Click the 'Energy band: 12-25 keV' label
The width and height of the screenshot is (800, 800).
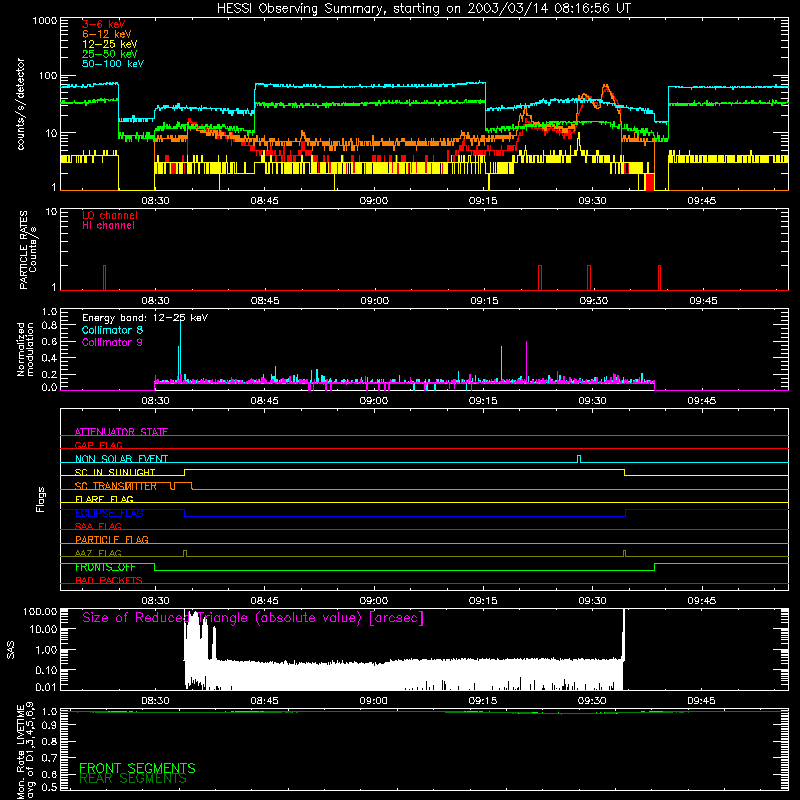(145, 318)
